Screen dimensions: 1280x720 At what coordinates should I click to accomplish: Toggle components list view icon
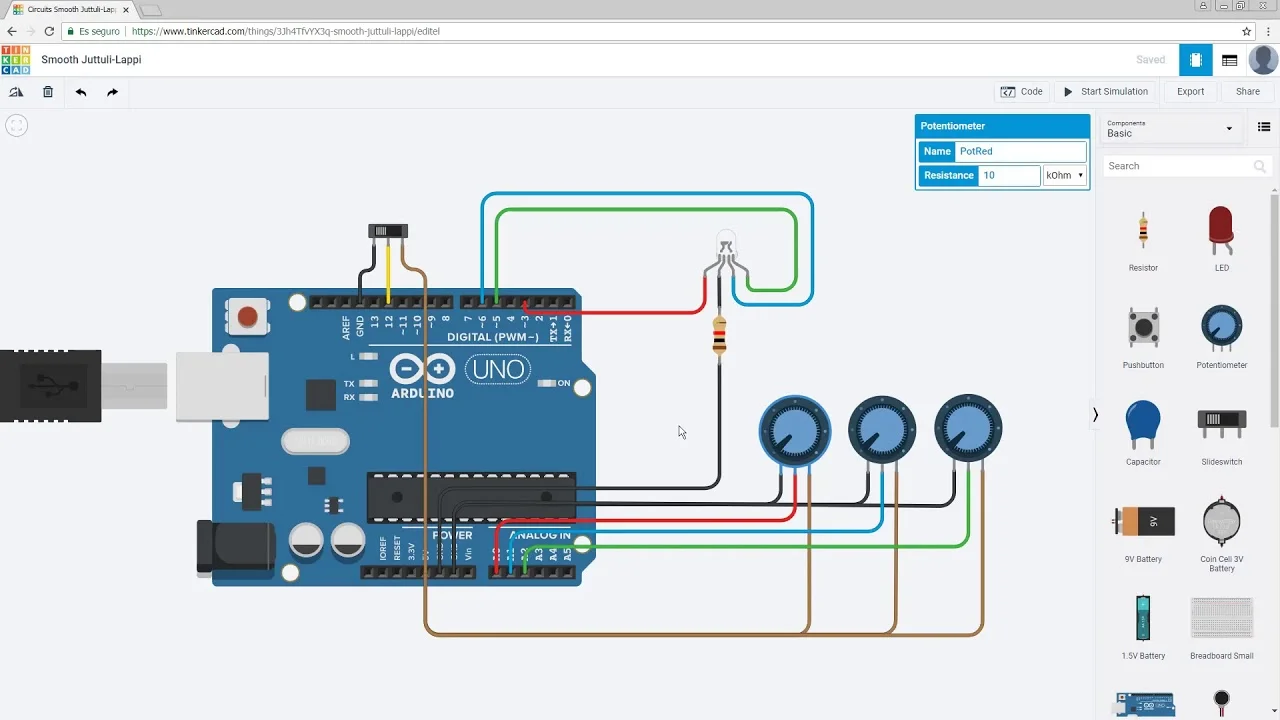coord(1263,128)
